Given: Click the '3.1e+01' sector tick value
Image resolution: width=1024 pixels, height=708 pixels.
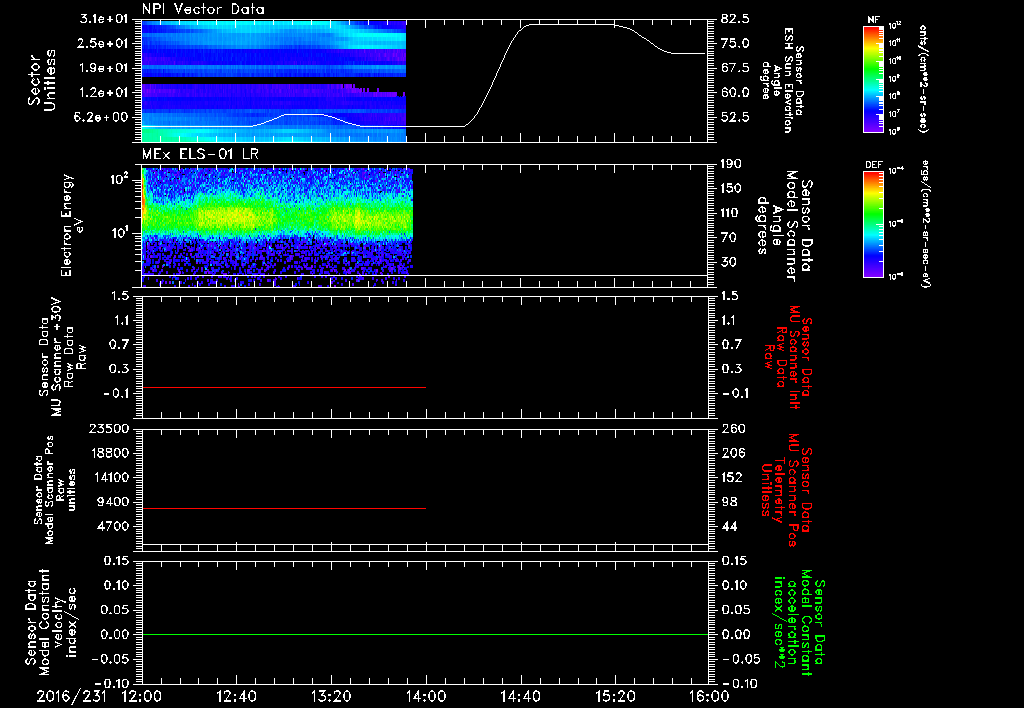Looking at the screenshot, I should (x=104, y=19).
